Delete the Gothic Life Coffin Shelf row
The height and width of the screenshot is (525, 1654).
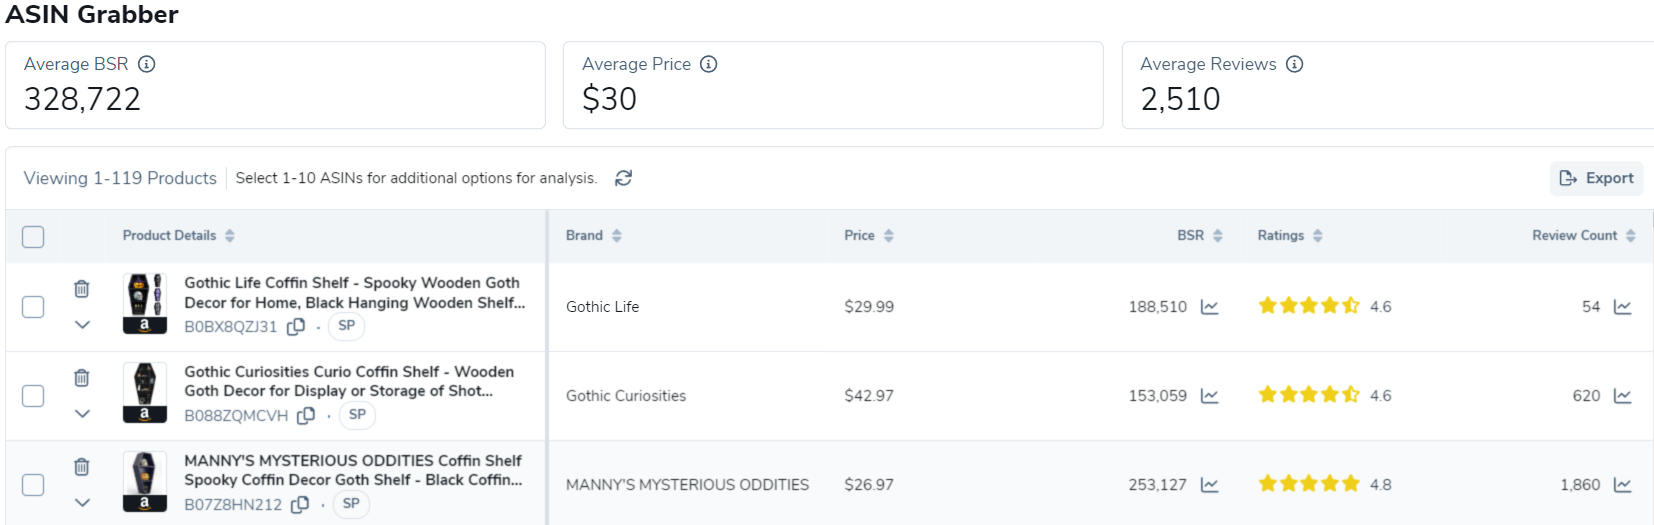82,289
